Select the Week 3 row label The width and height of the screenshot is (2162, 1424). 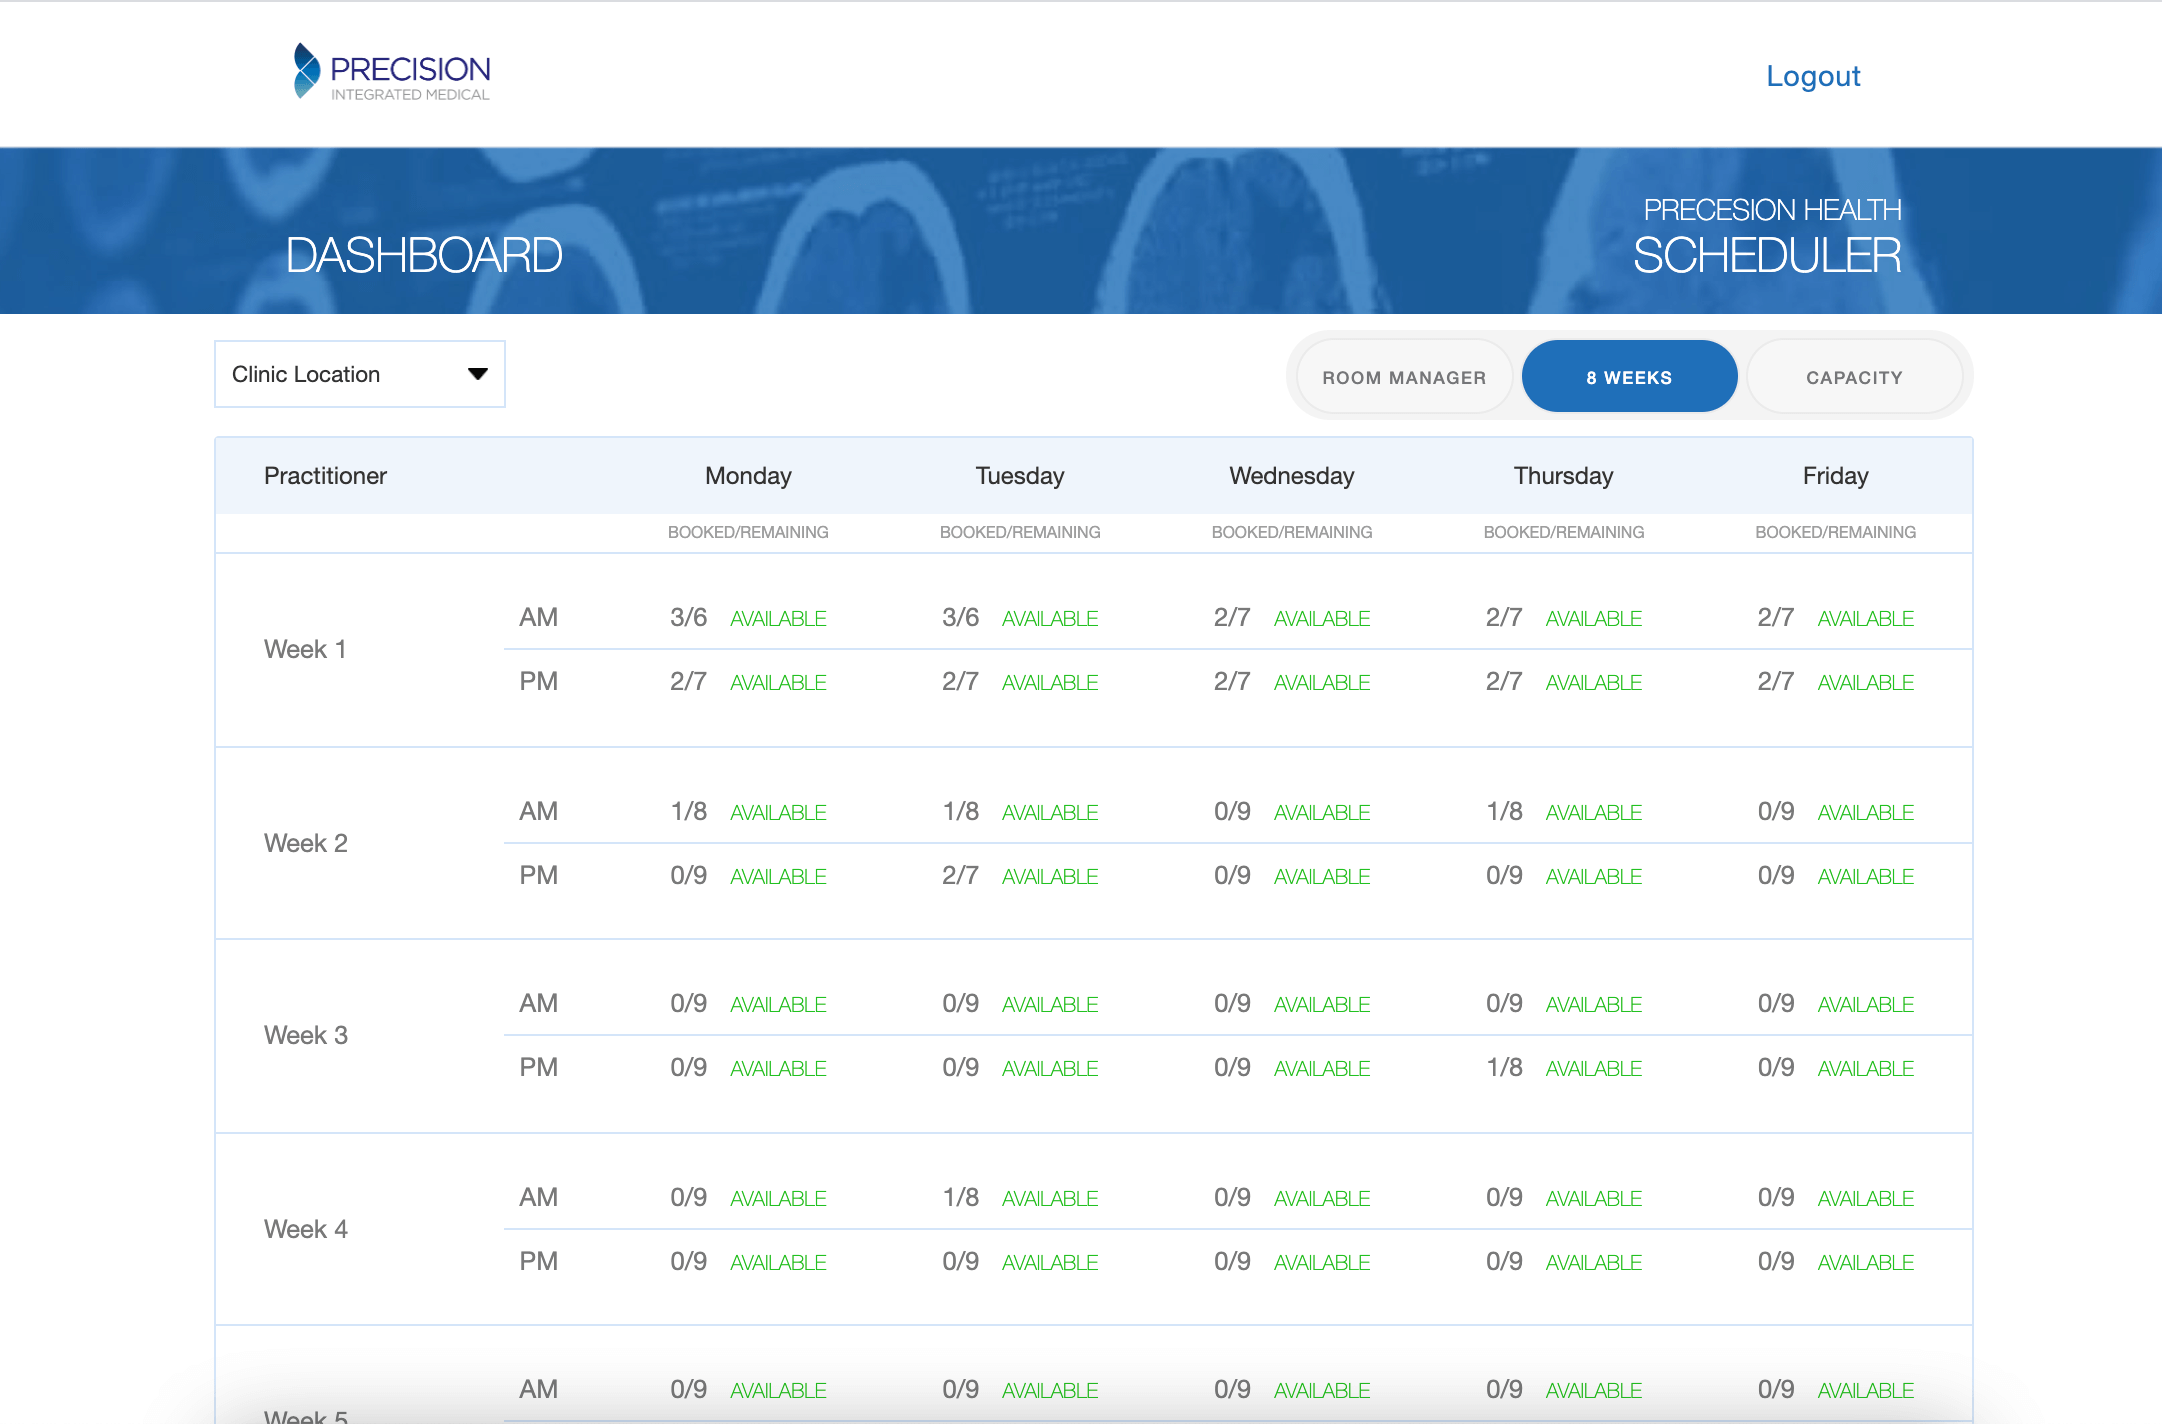point(306,1035)
